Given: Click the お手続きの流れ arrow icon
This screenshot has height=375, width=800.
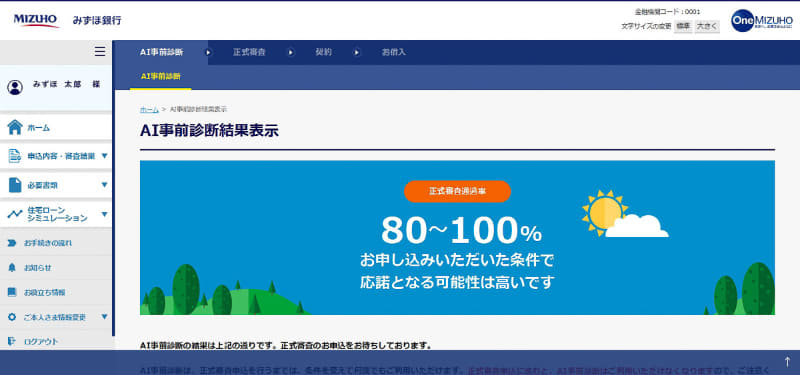Looking at the screenshot, I should click(12, 243).
